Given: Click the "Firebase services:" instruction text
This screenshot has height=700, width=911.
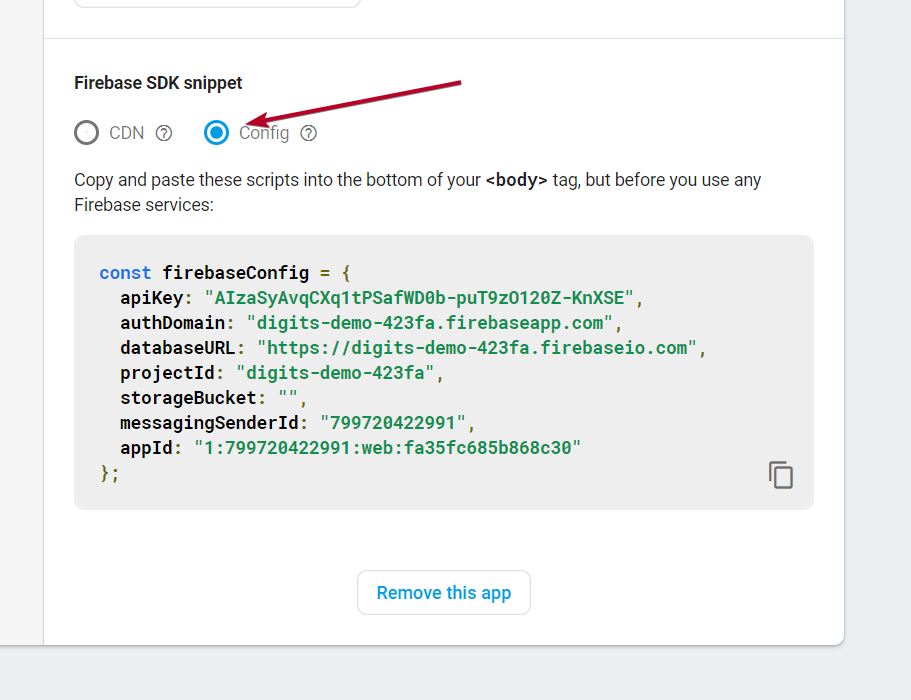Looking at the screenshot, I should point(143,205).
